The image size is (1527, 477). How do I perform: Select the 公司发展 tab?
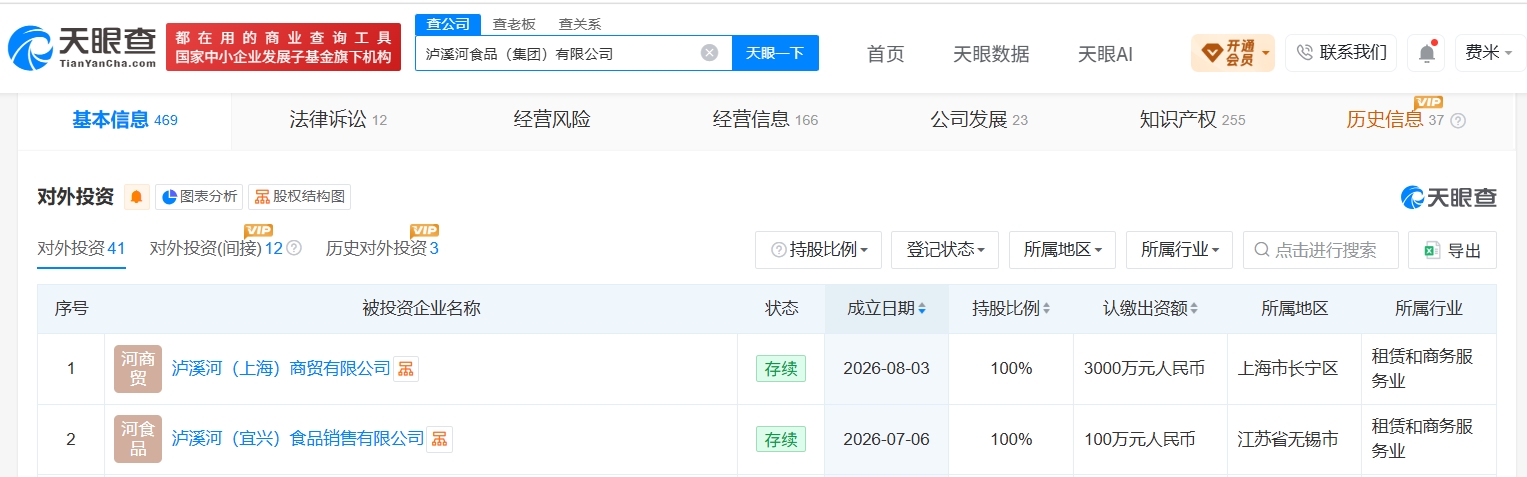point(979,120)
